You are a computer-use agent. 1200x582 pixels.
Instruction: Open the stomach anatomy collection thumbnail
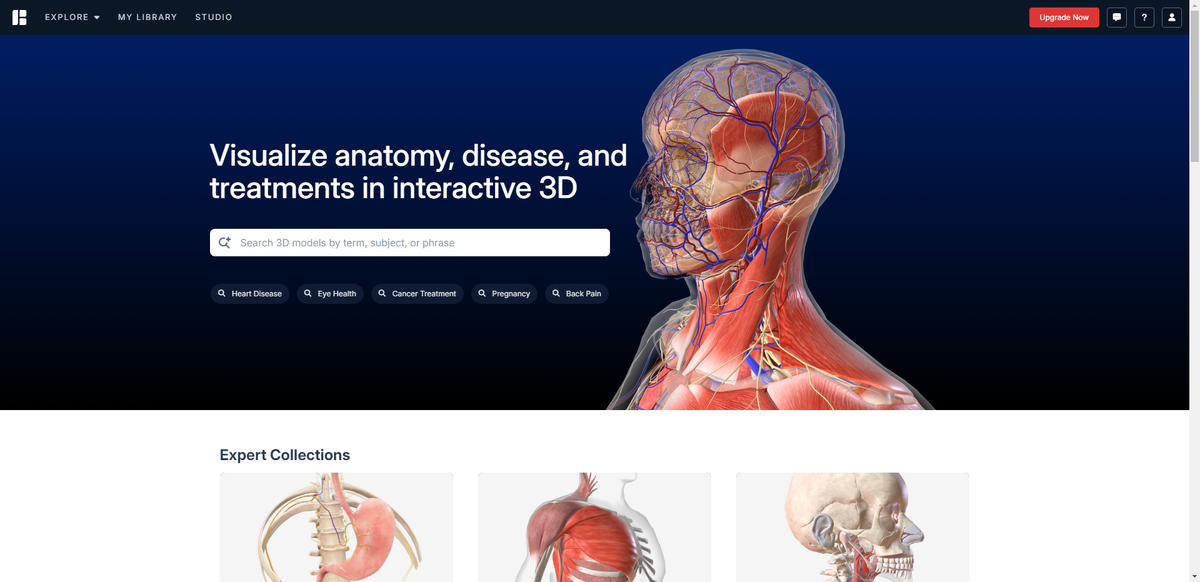pyautogui.click(x=336, y=527)
